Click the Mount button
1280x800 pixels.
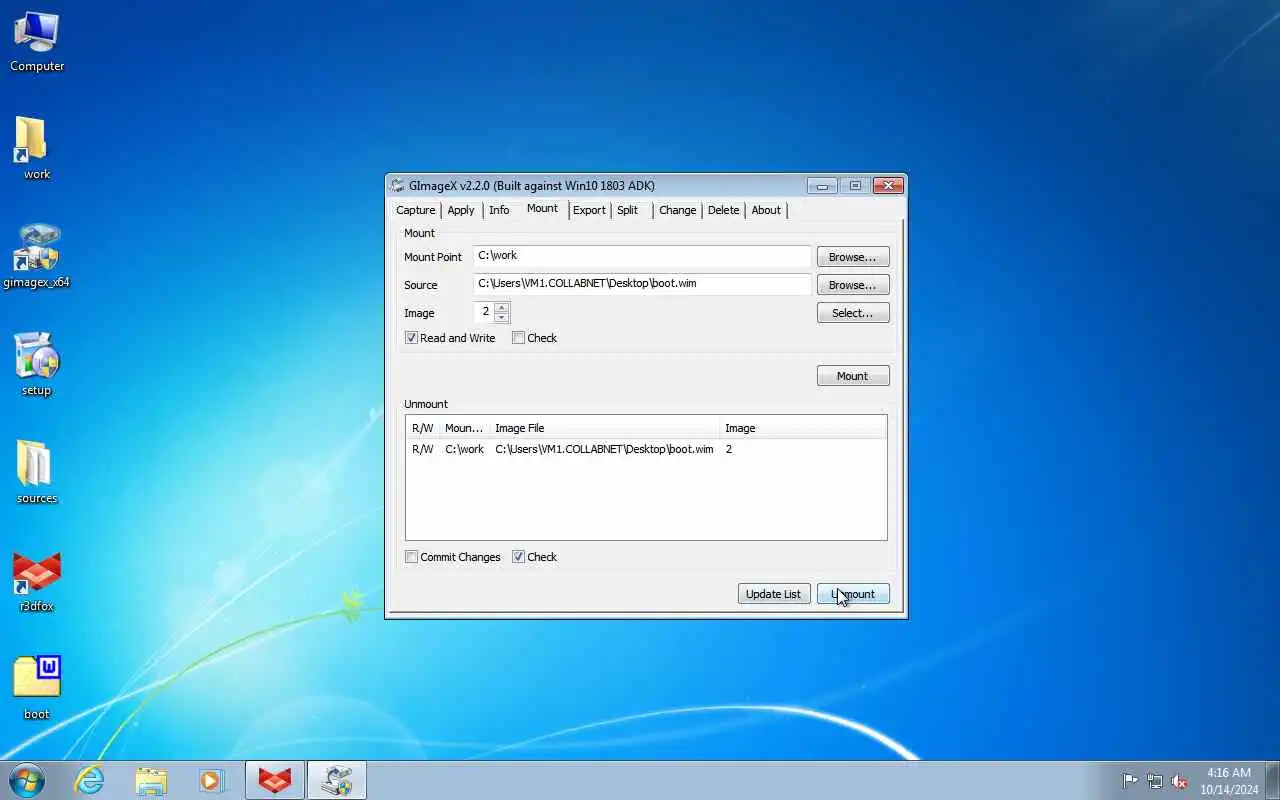click(853, 376)
